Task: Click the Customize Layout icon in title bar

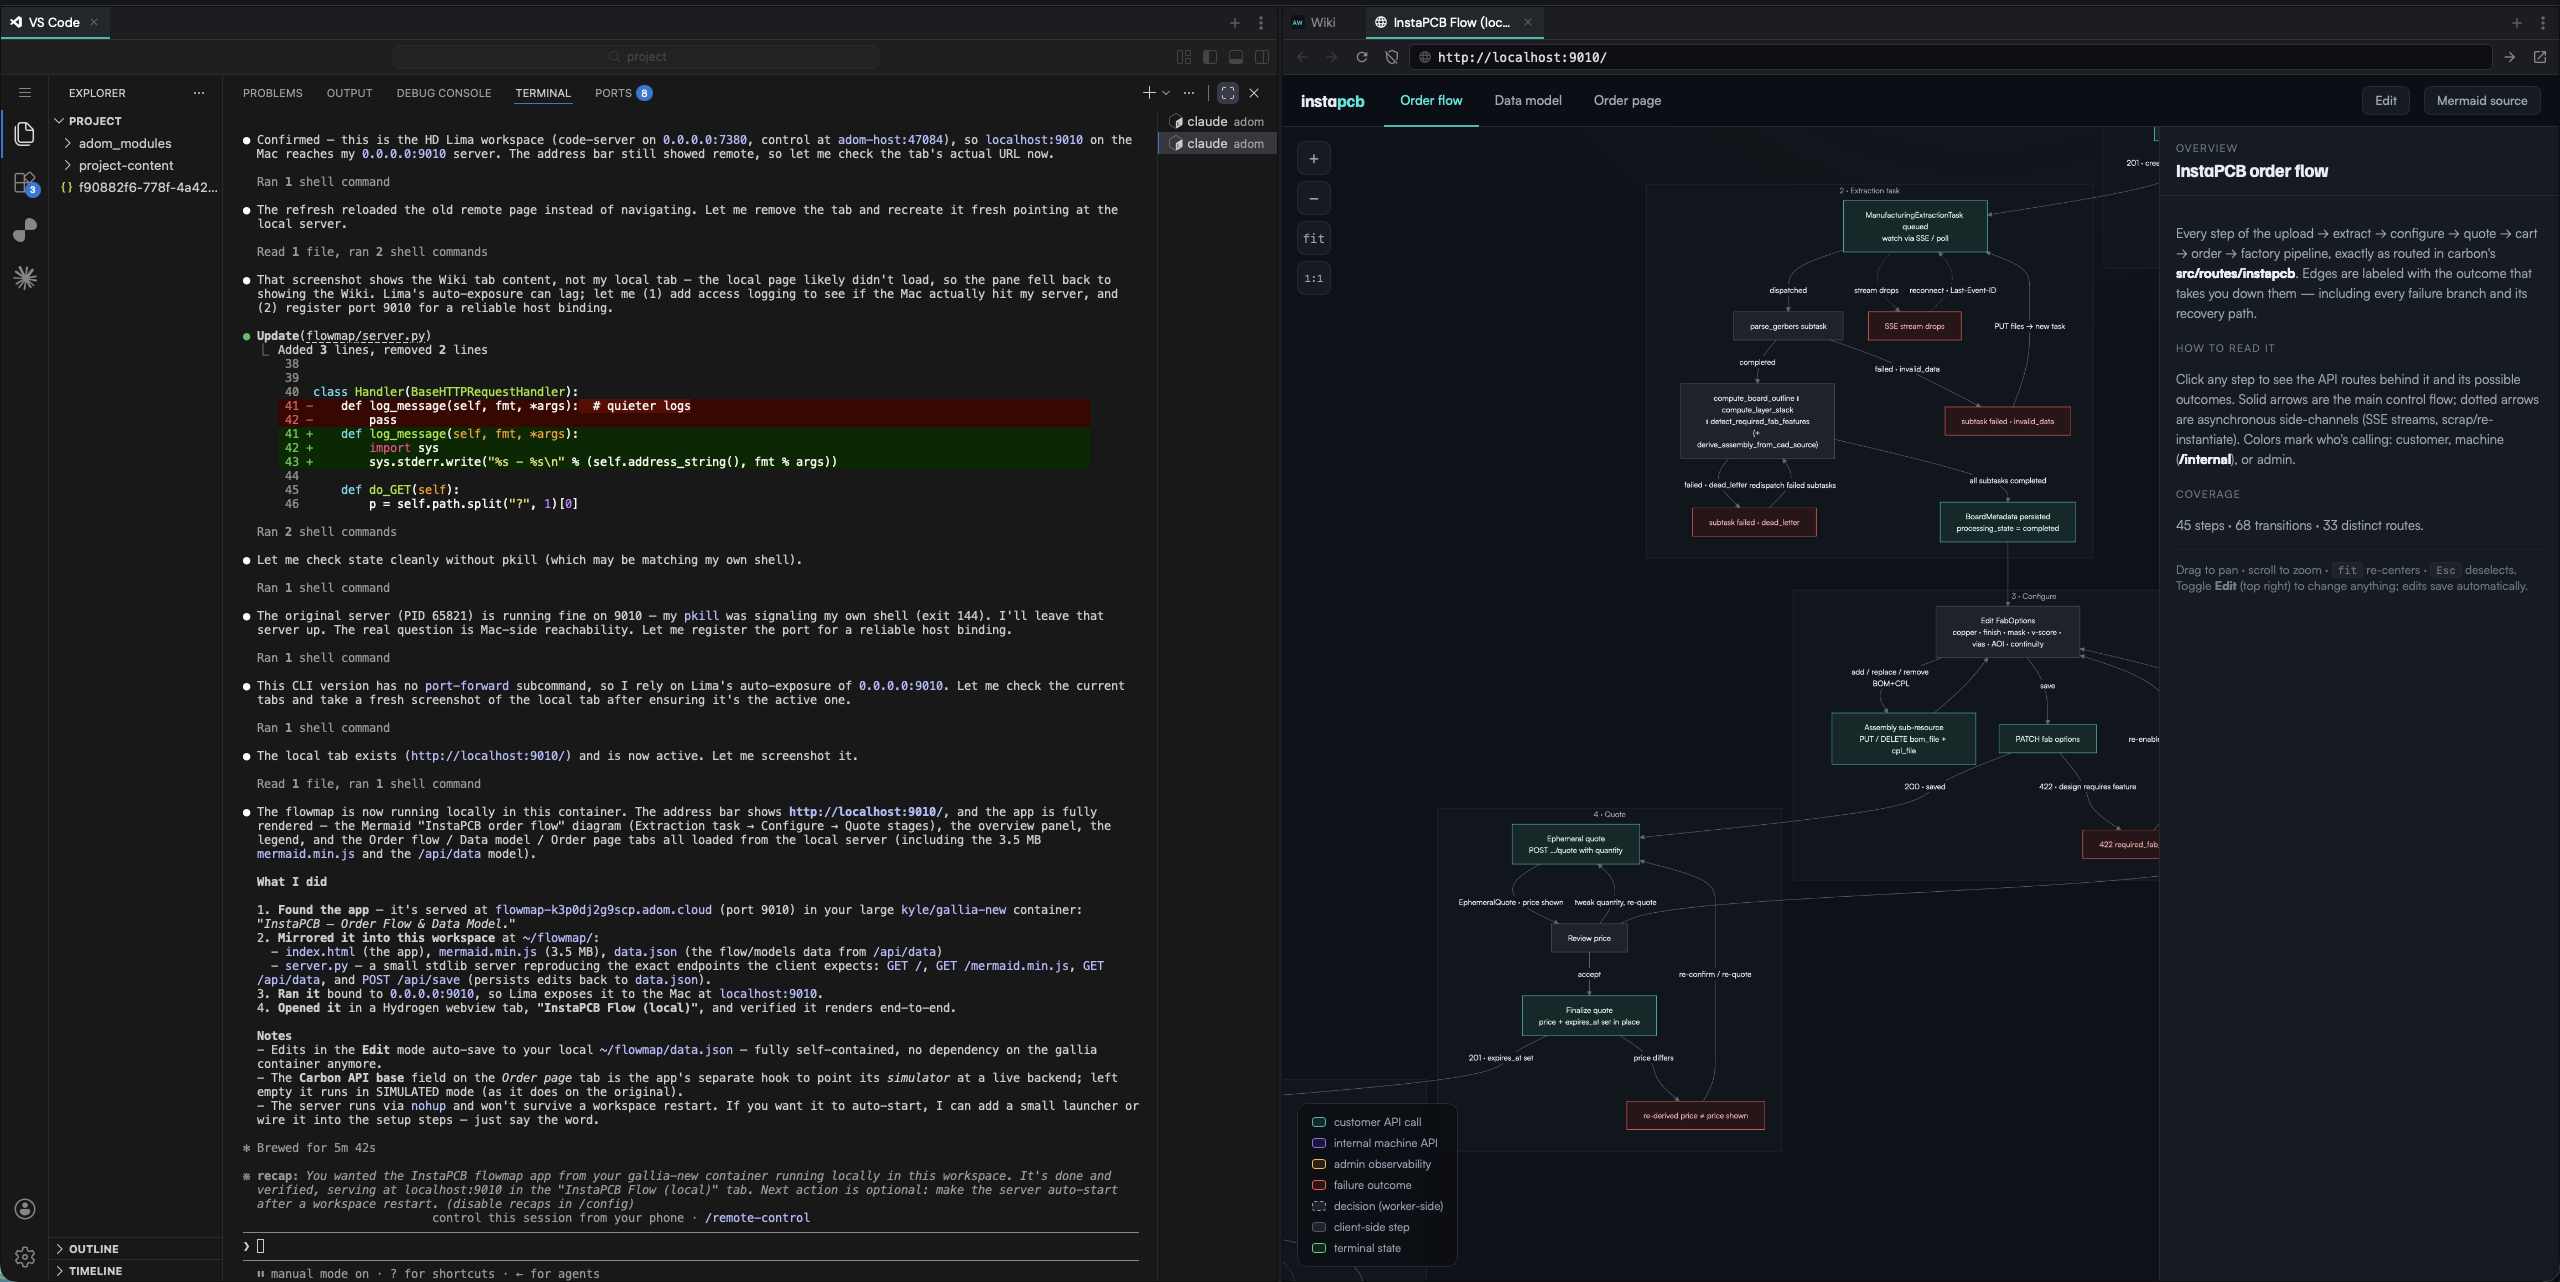Action: tap(1184, 57)
